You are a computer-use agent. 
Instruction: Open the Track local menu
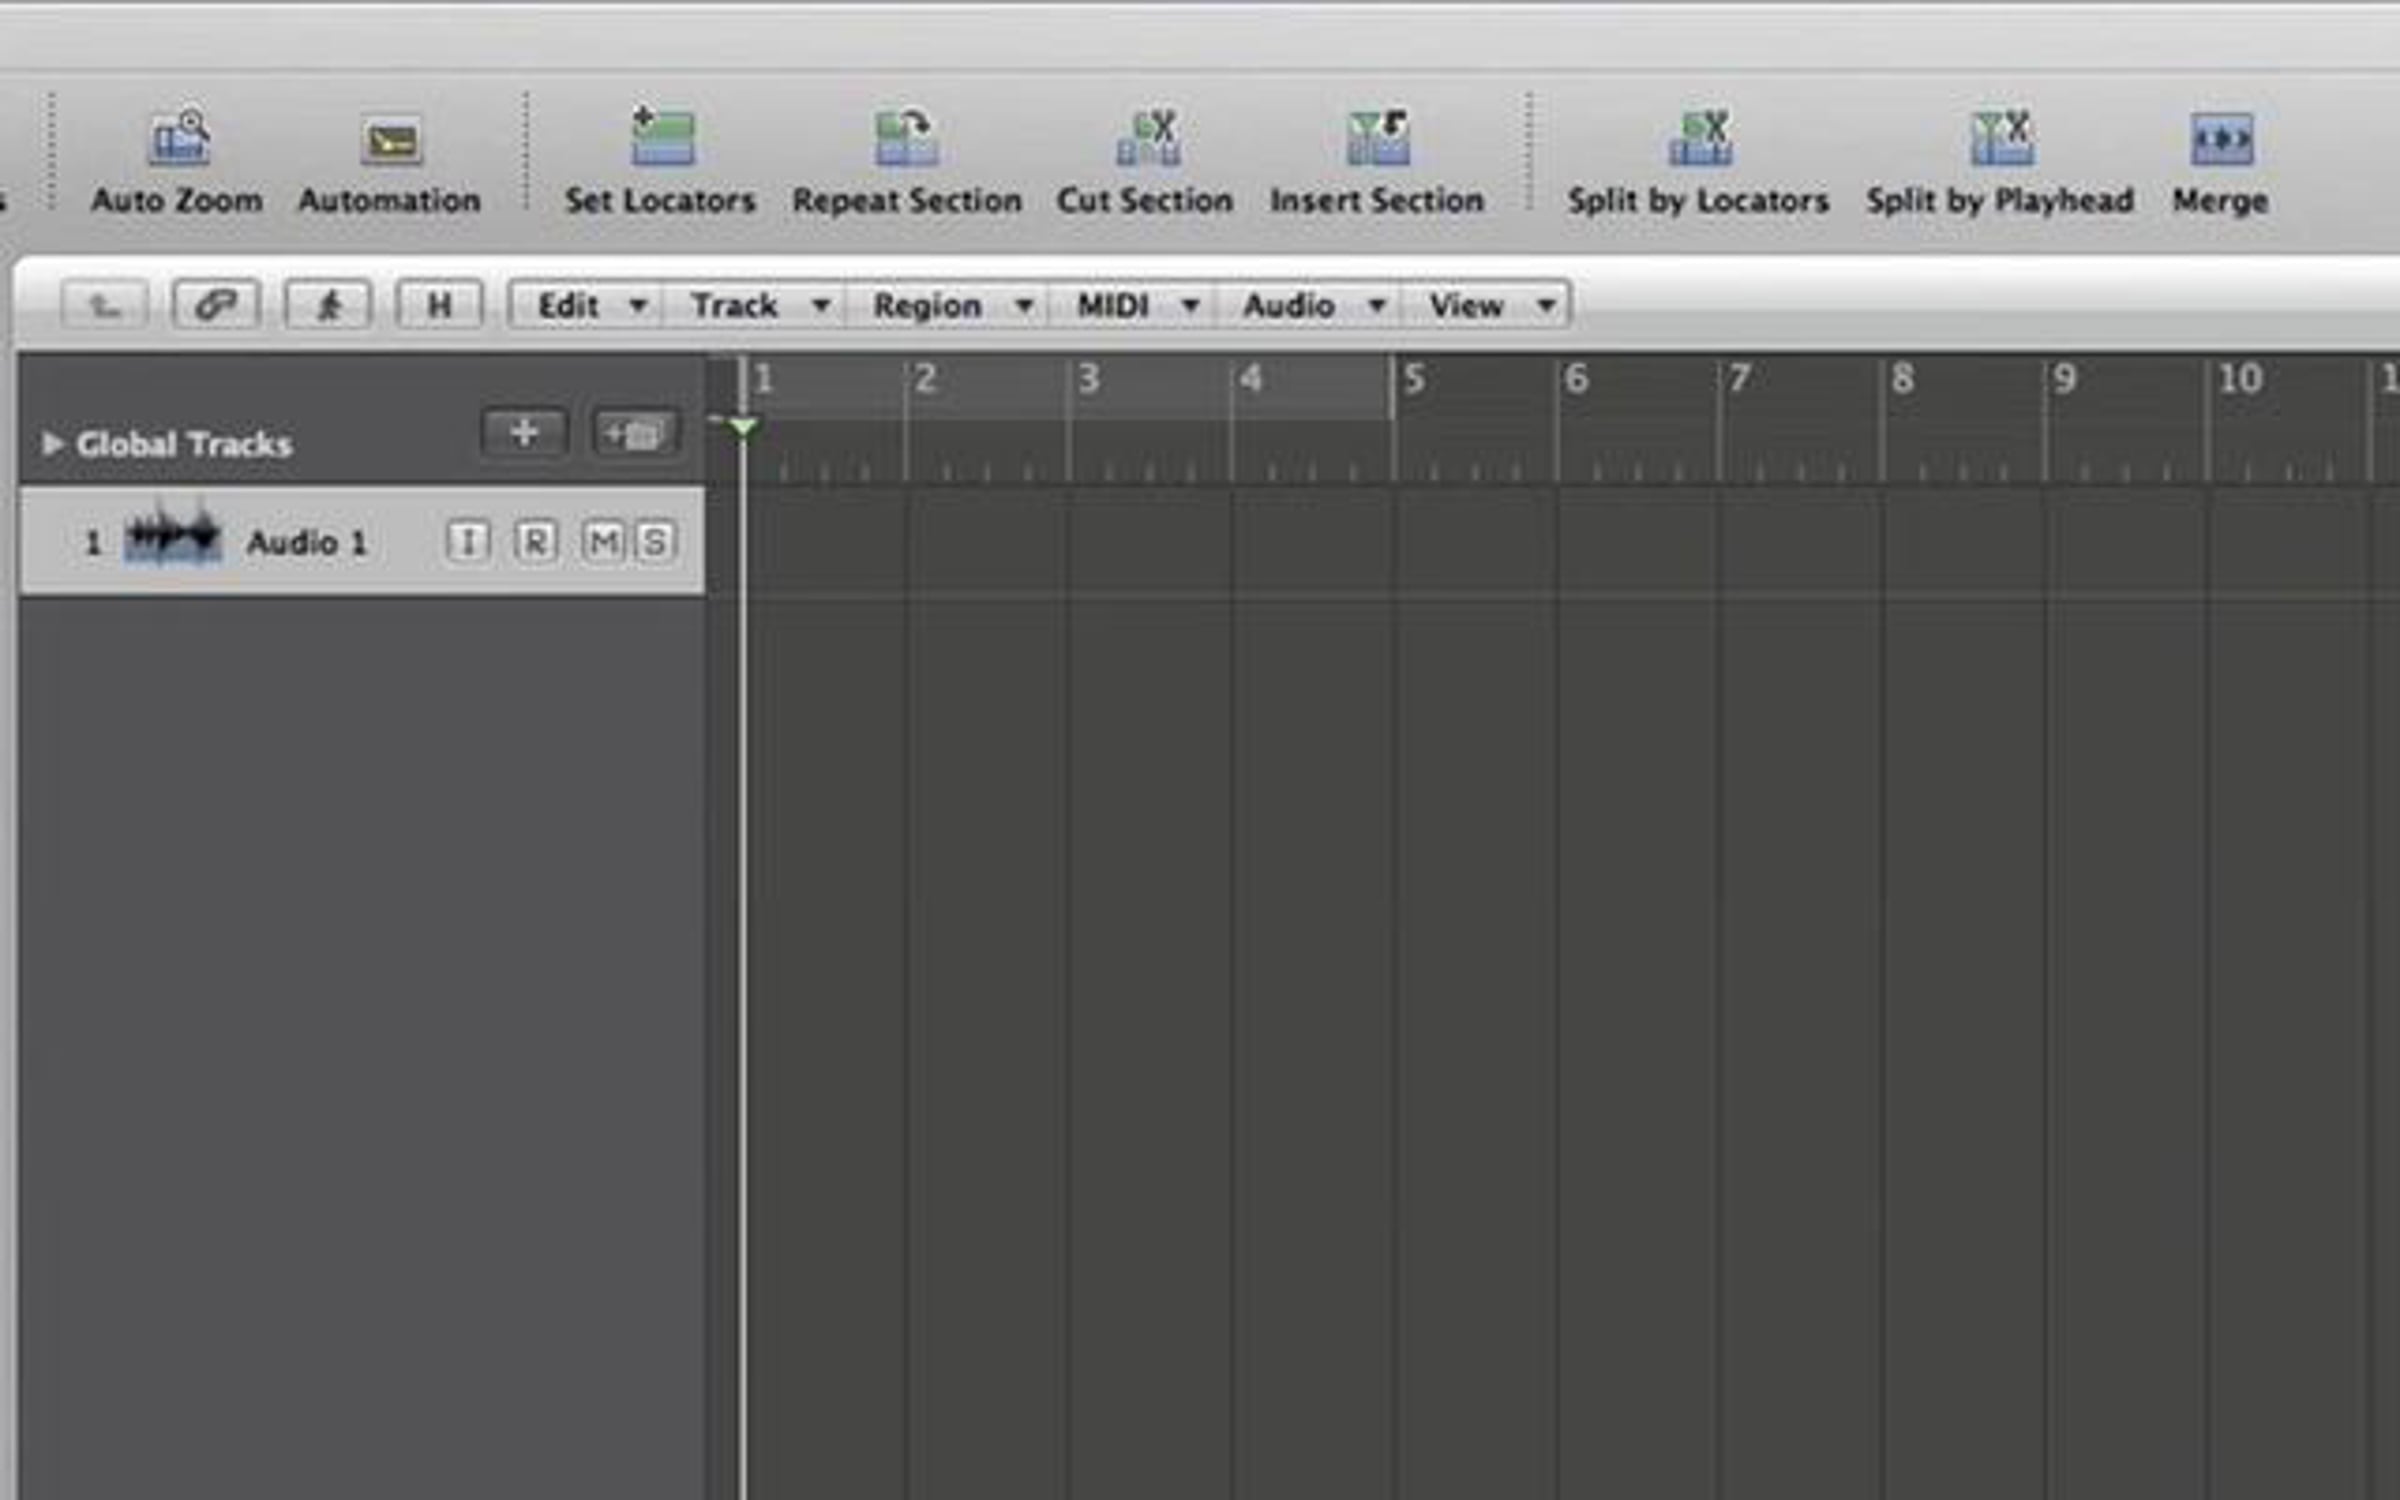754,305
